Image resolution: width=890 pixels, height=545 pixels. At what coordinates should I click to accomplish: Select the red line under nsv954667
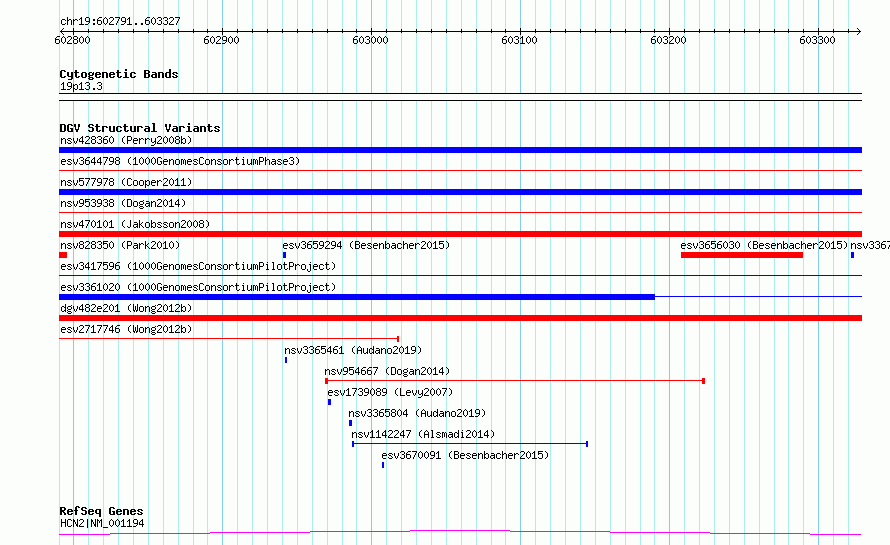[515, 381]
